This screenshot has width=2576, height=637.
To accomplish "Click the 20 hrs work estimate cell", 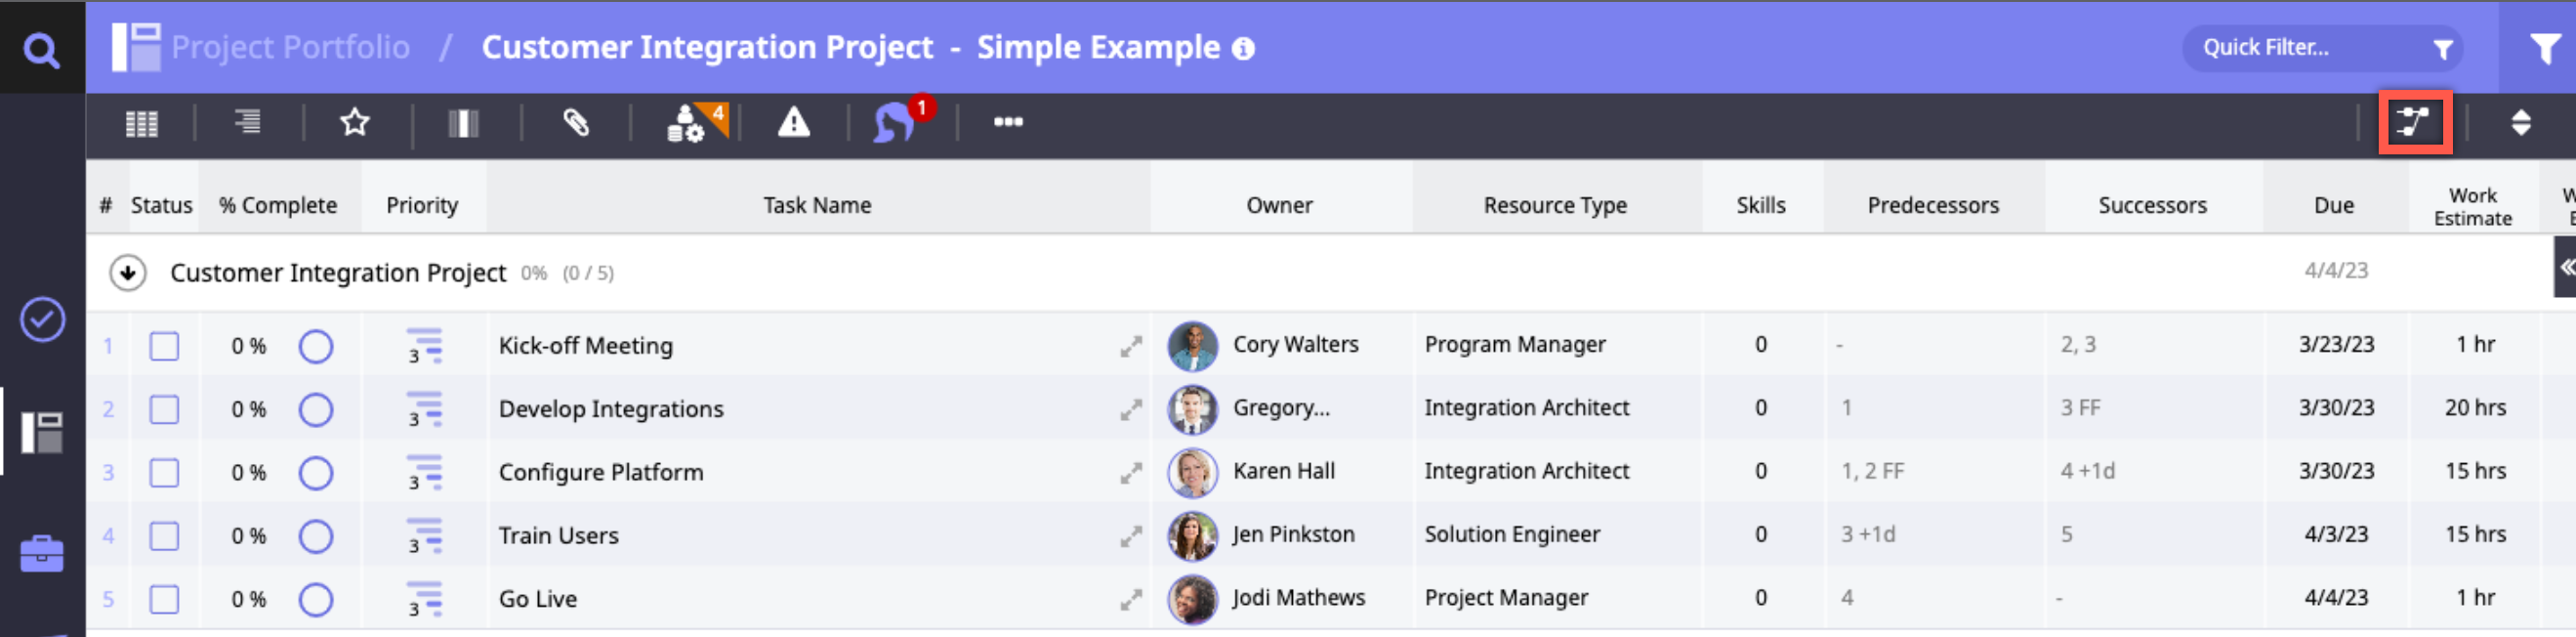I will click(x=2475, y=408).
